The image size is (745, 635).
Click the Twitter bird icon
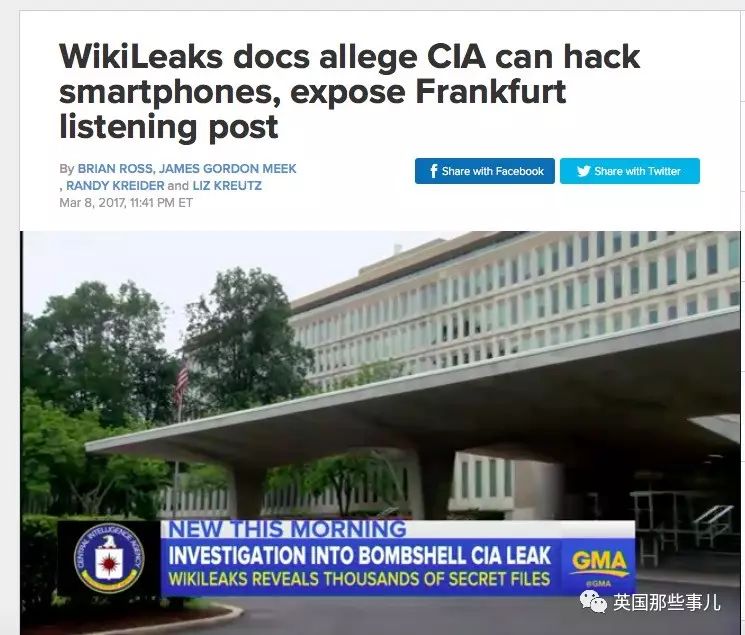(583, 171)
